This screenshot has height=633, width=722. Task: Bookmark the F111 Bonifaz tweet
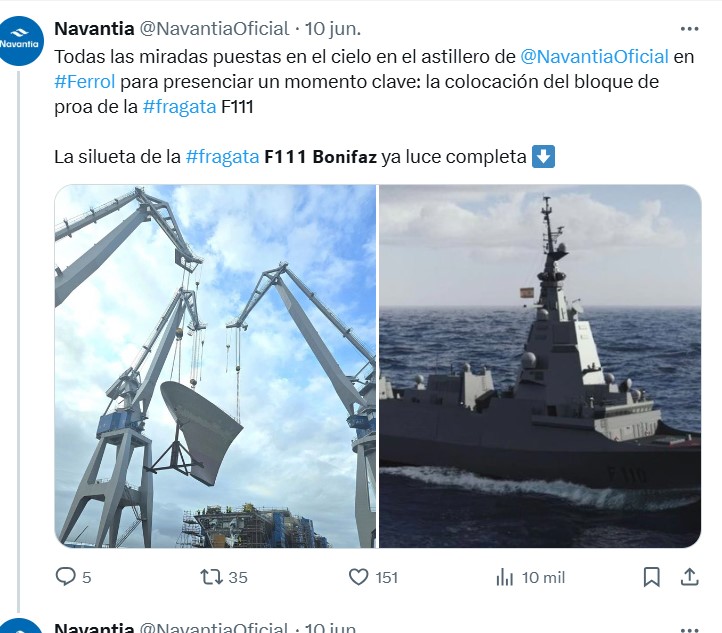(x=651, y=577)
